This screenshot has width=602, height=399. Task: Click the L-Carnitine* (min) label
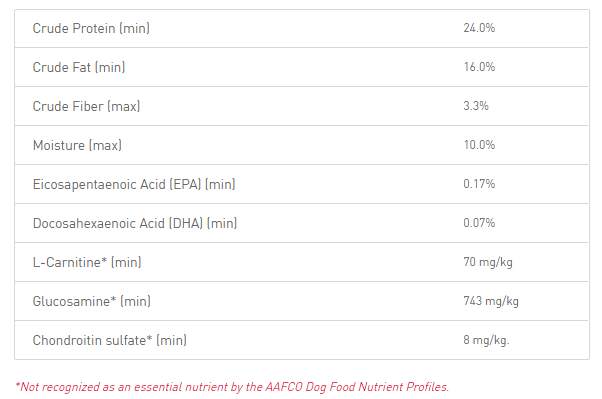[x=87, y=263]
